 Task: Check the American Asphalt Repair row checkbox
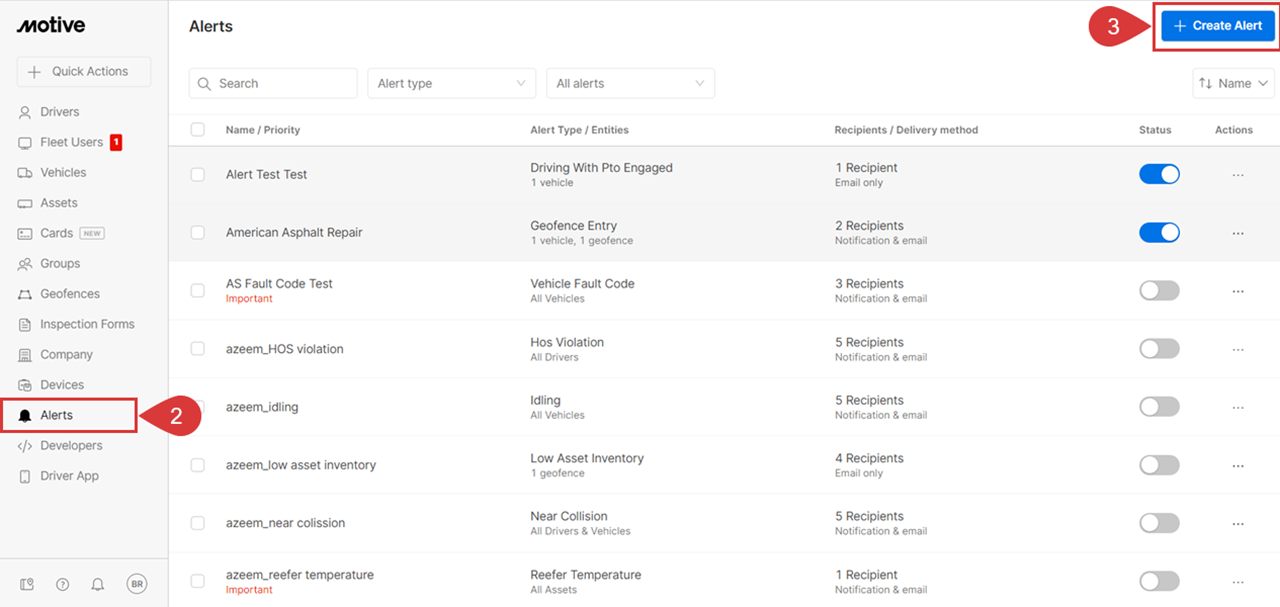click(198, 232)
